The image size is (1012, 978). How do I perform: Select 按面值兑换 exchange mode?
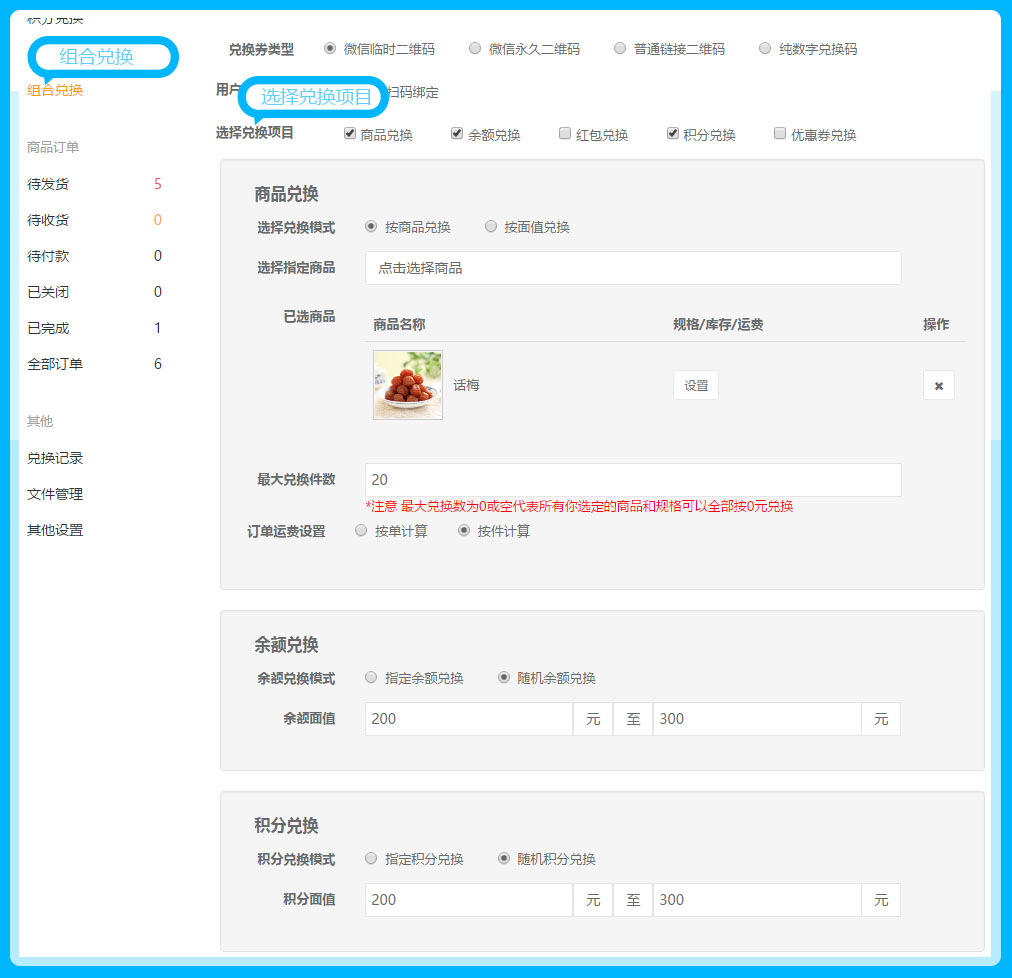coord(491,227)
